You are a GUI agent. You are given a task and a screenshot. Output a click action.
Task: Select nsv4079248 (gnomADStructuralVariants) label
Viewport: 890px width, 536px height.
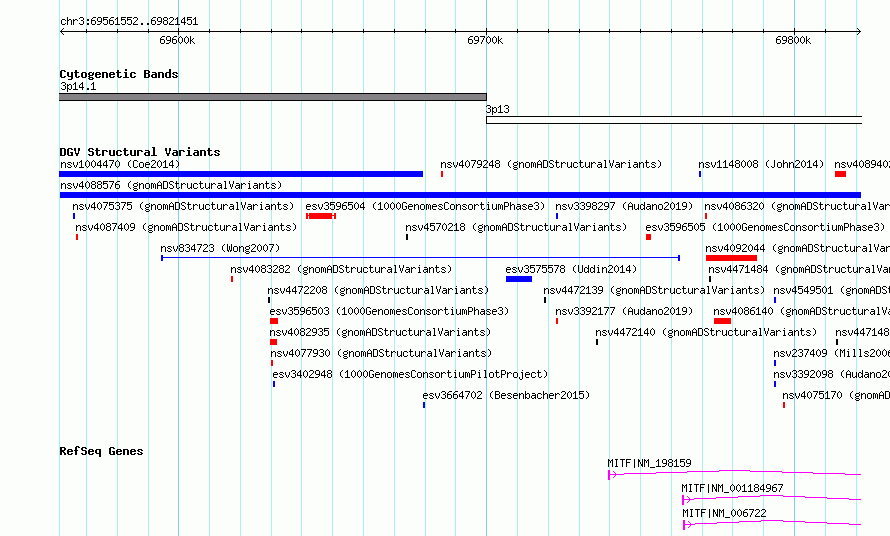pyautogui.click(x=551, y=164)
